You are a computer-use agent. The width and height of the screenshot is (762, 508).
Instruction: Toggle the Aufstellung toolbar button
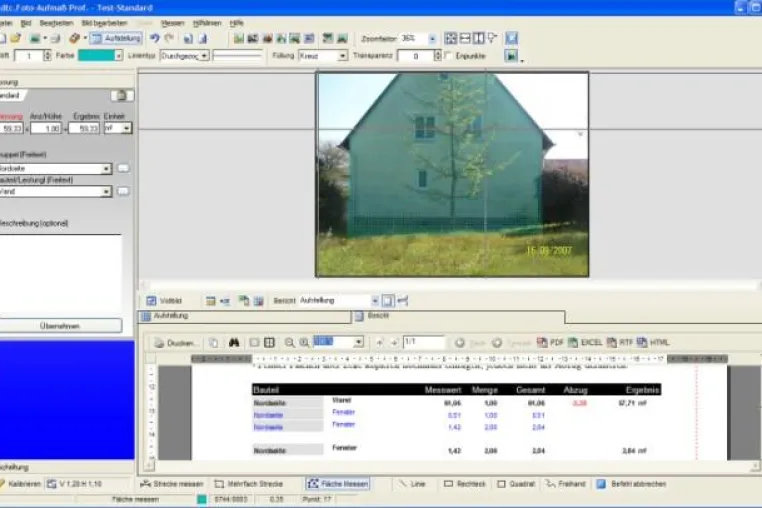pyautogui.click(x=116, y=38)
